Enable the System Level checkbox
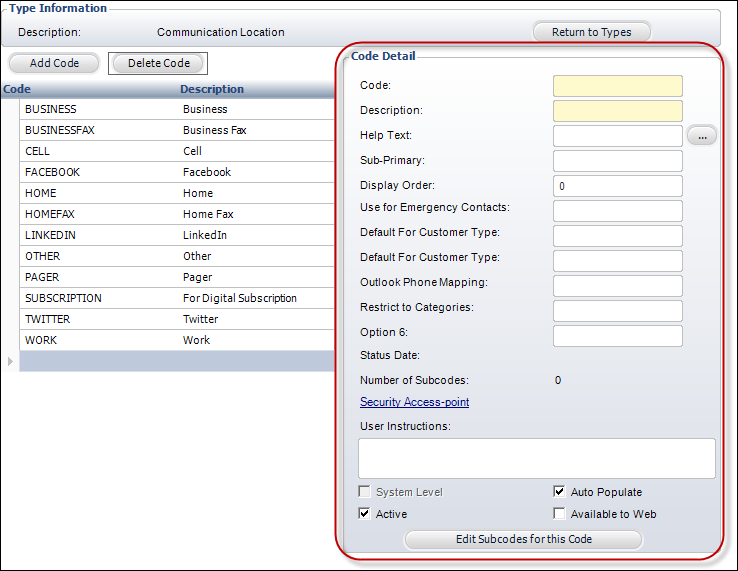This screenshot has height=571, width=738. click(x=365, y=492)
